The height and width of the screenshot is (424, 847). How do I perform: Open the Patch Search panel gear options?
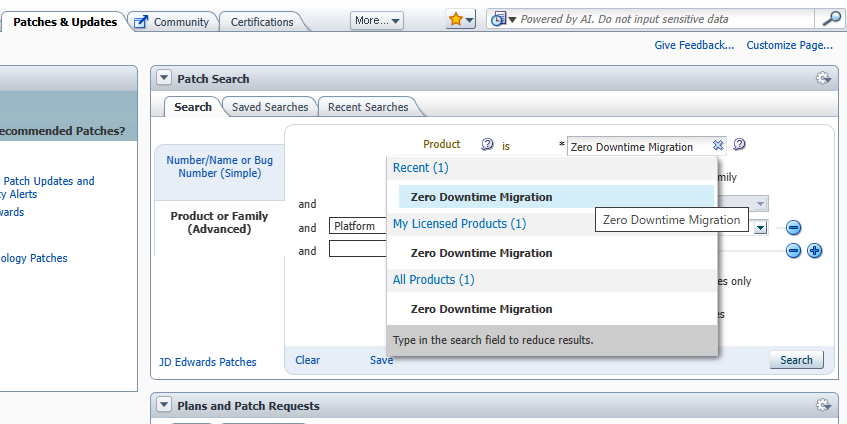(823, 78)
